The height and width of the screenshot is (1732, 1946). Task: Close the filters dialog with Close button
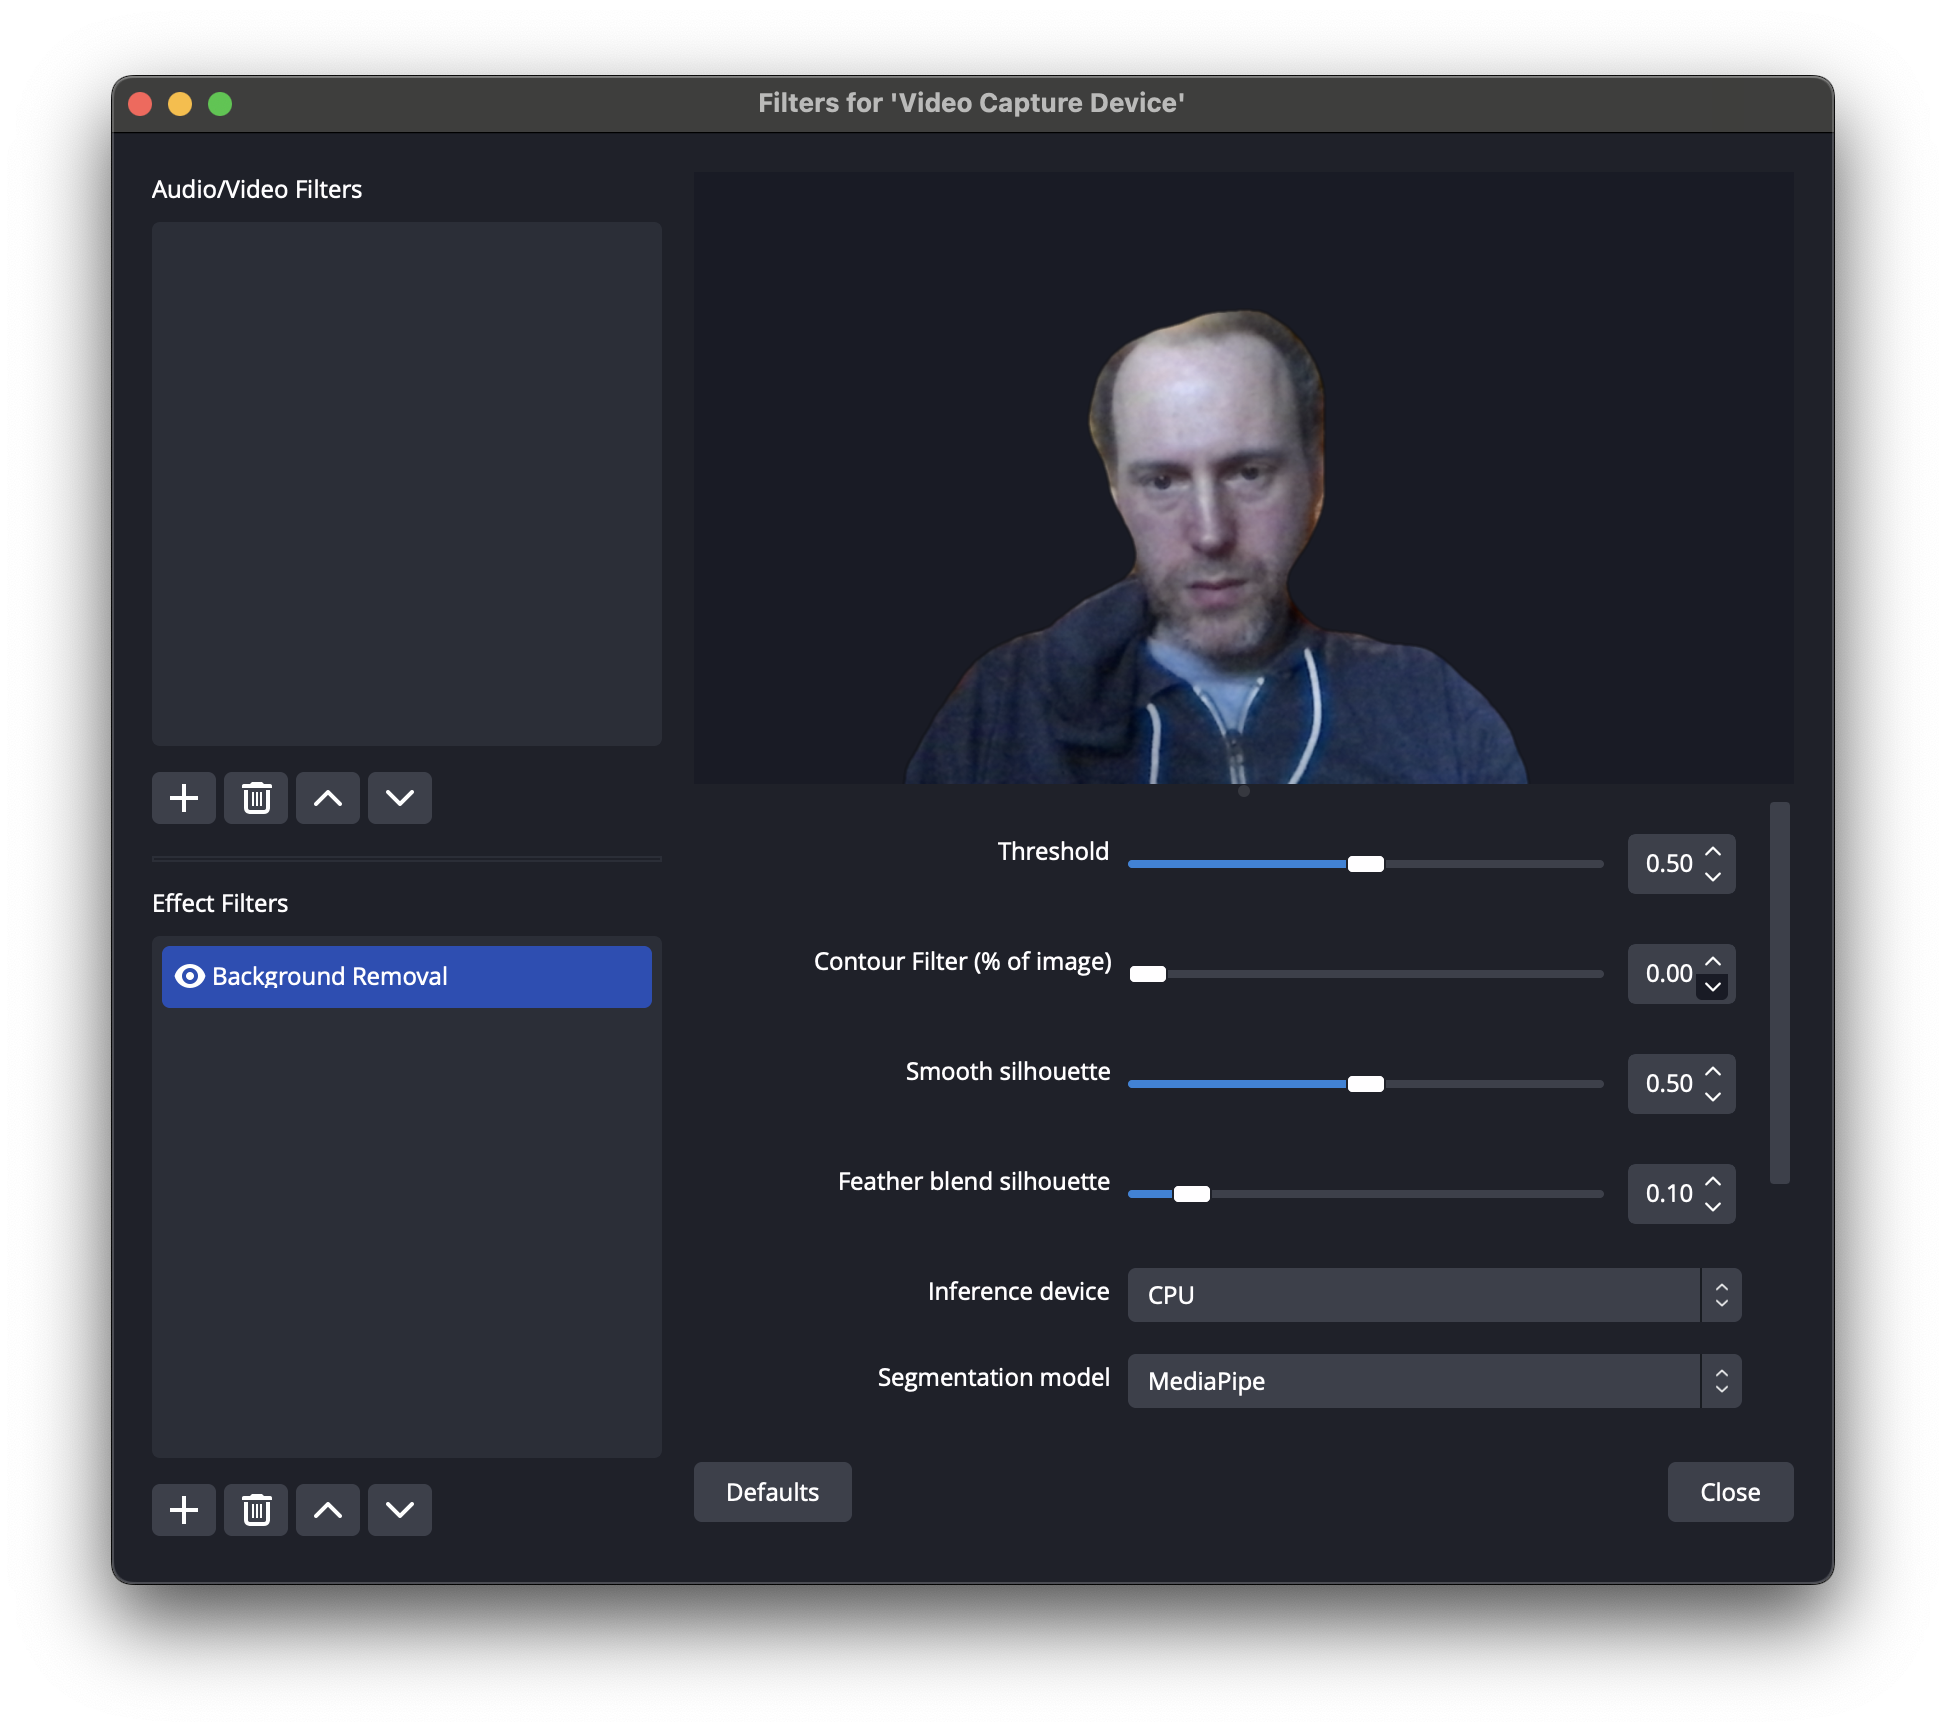click(x=1729, y=1491)
